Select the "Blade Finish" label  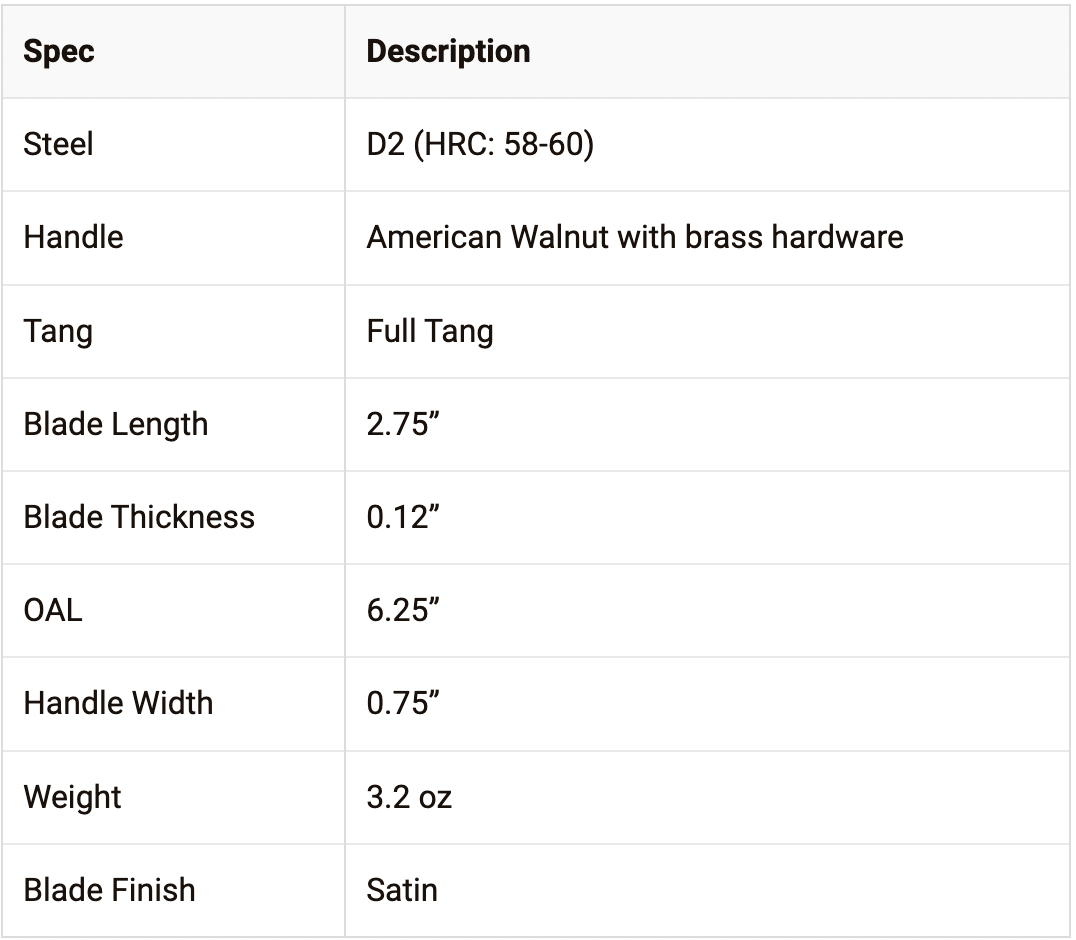(x=109, y=890)
